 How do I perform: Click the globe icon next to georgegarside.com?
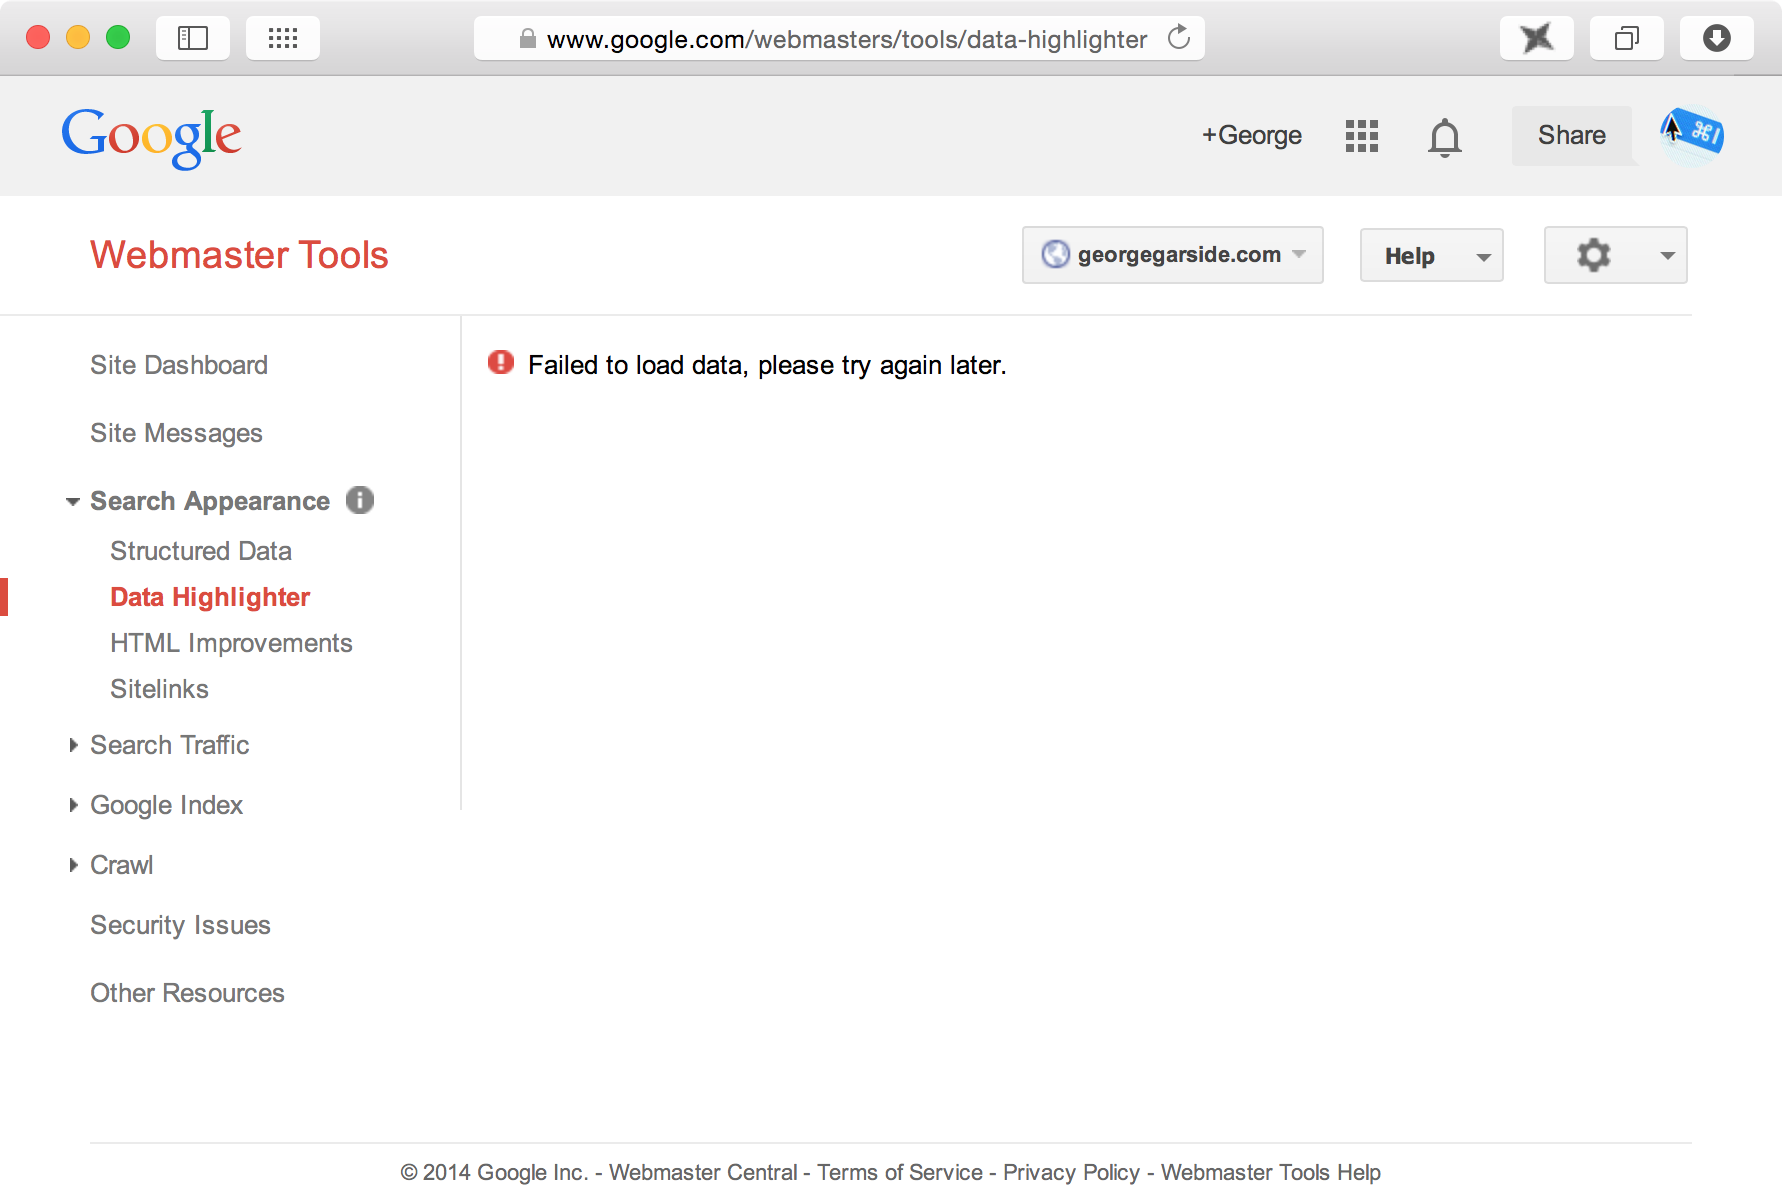(x=1056, y=254)
